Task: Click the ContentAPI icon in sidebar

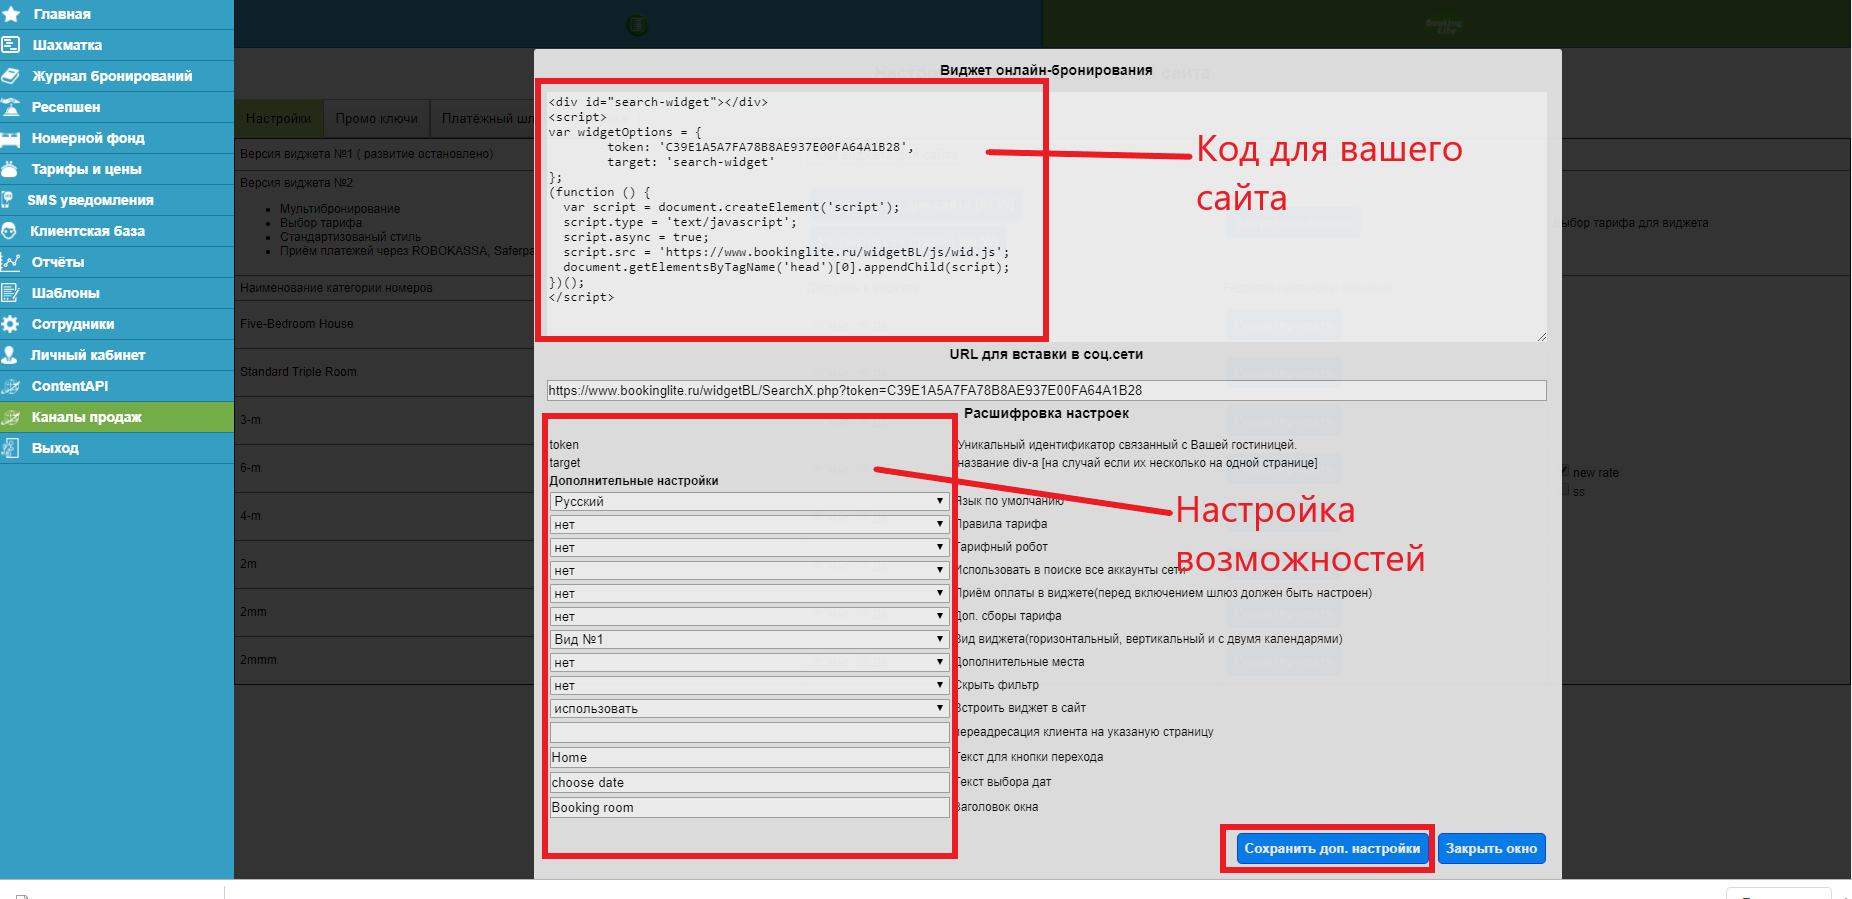Action: tap(11, 386)
